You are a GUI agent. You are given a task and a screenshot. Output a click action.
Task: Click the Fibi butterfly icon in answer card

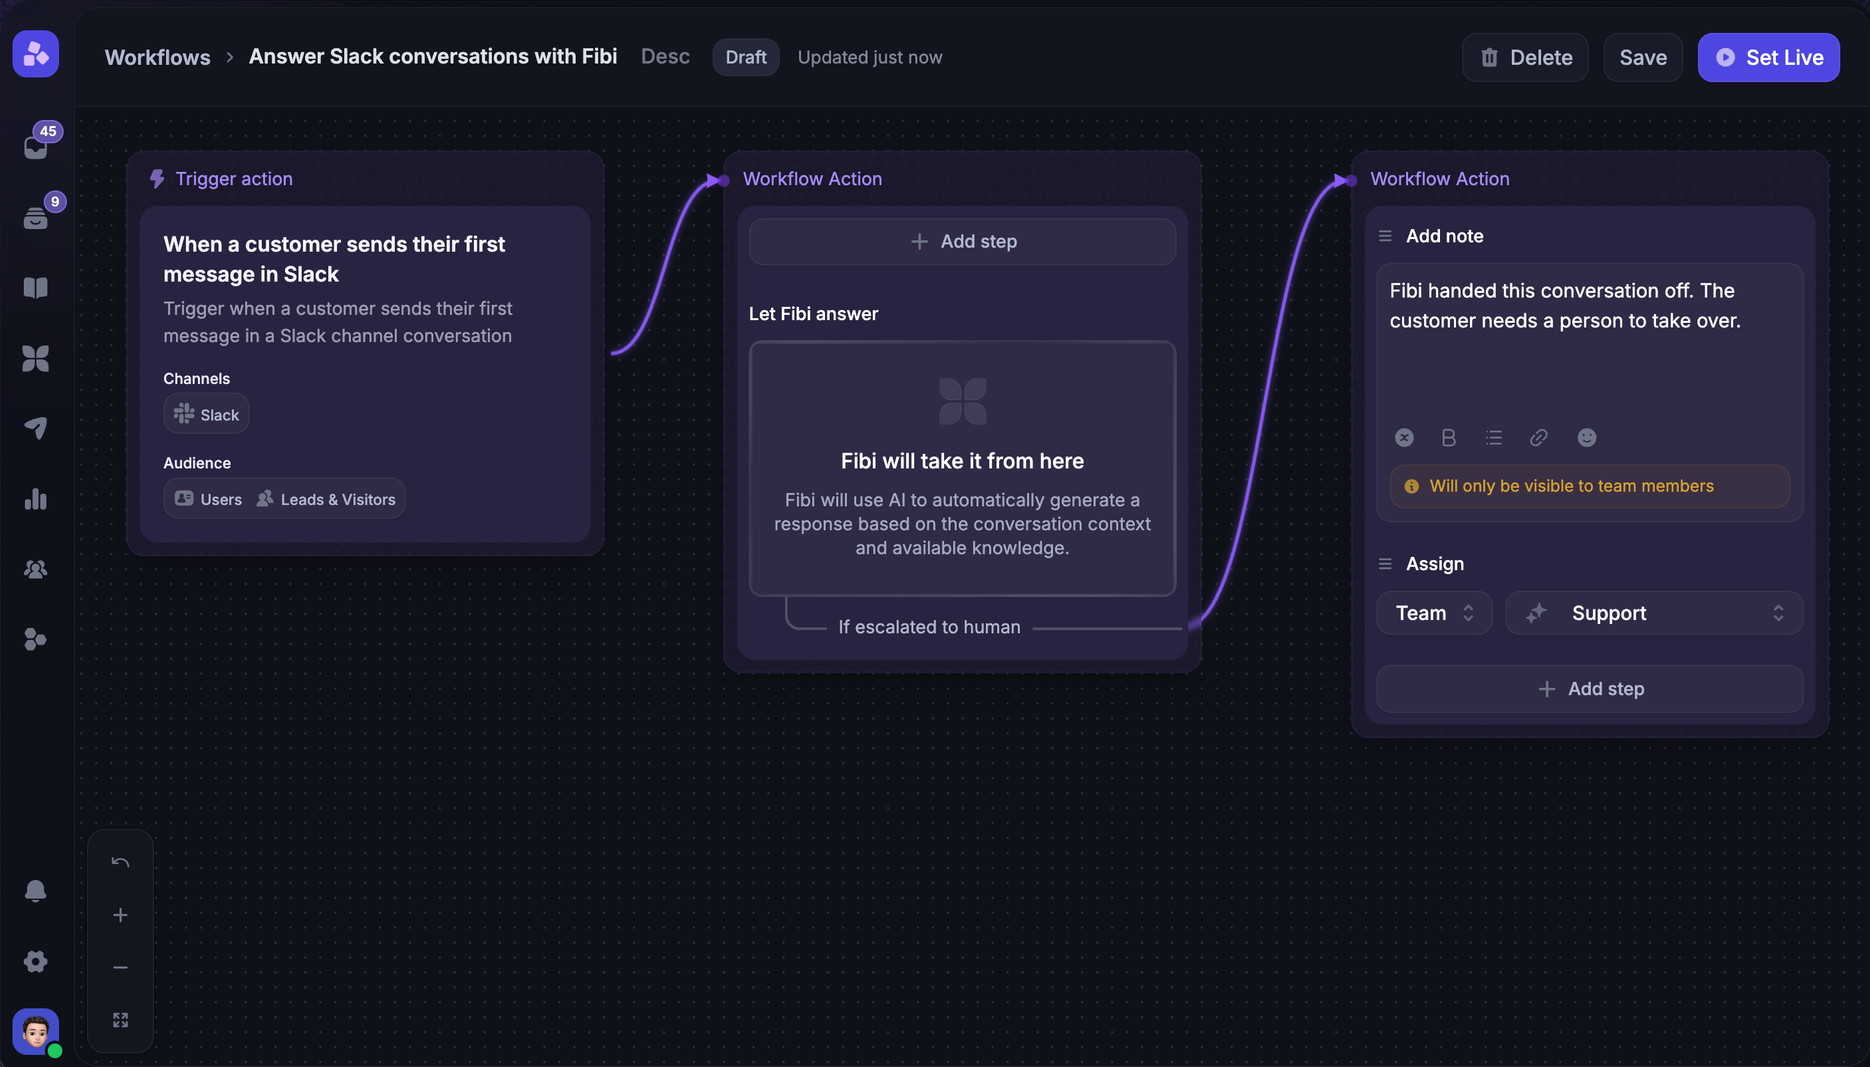tap(963, 401)
